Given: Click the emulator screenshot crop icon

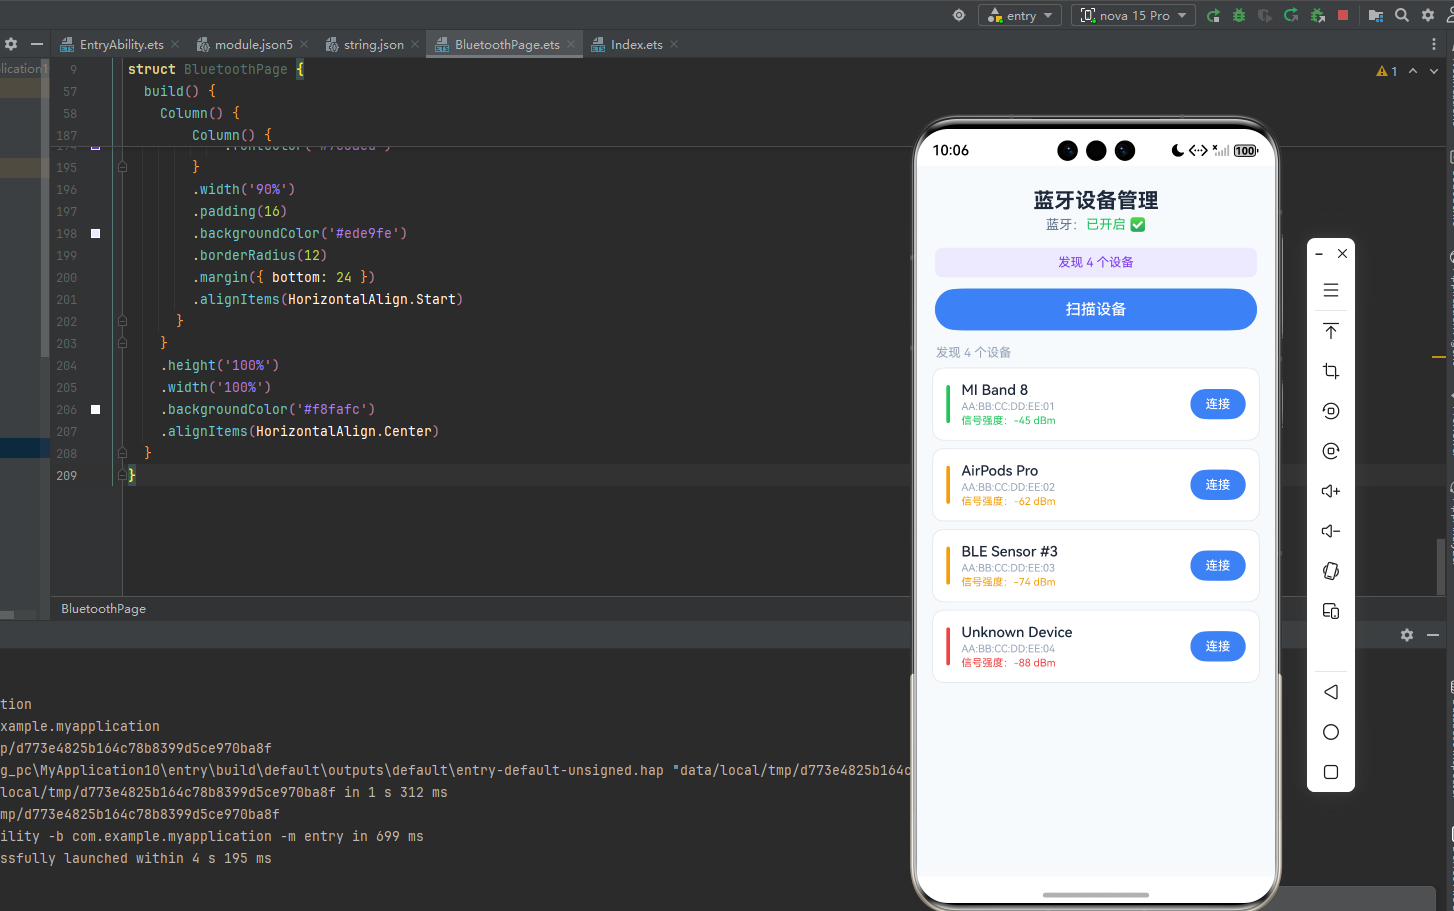Looking at the screenshot, I should 1331,371.
